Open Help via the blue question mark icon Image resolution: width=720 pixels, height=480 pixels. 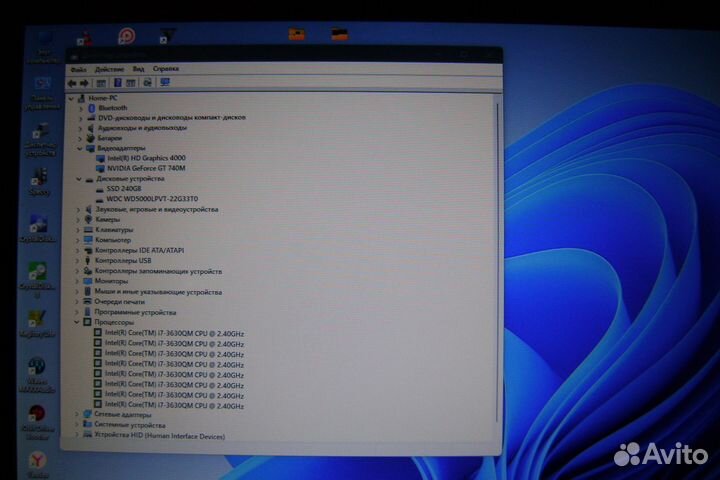tap(118, 83)
